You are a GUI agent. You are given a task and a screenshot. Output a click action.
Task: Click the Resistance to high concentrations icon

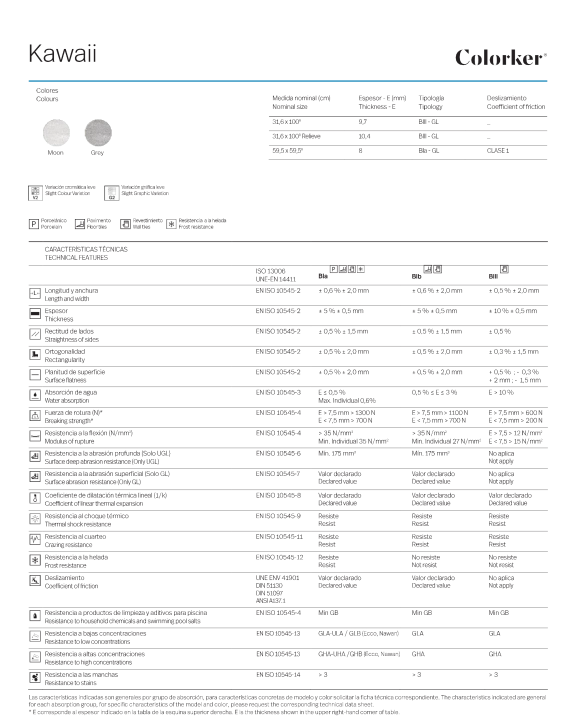35,657
